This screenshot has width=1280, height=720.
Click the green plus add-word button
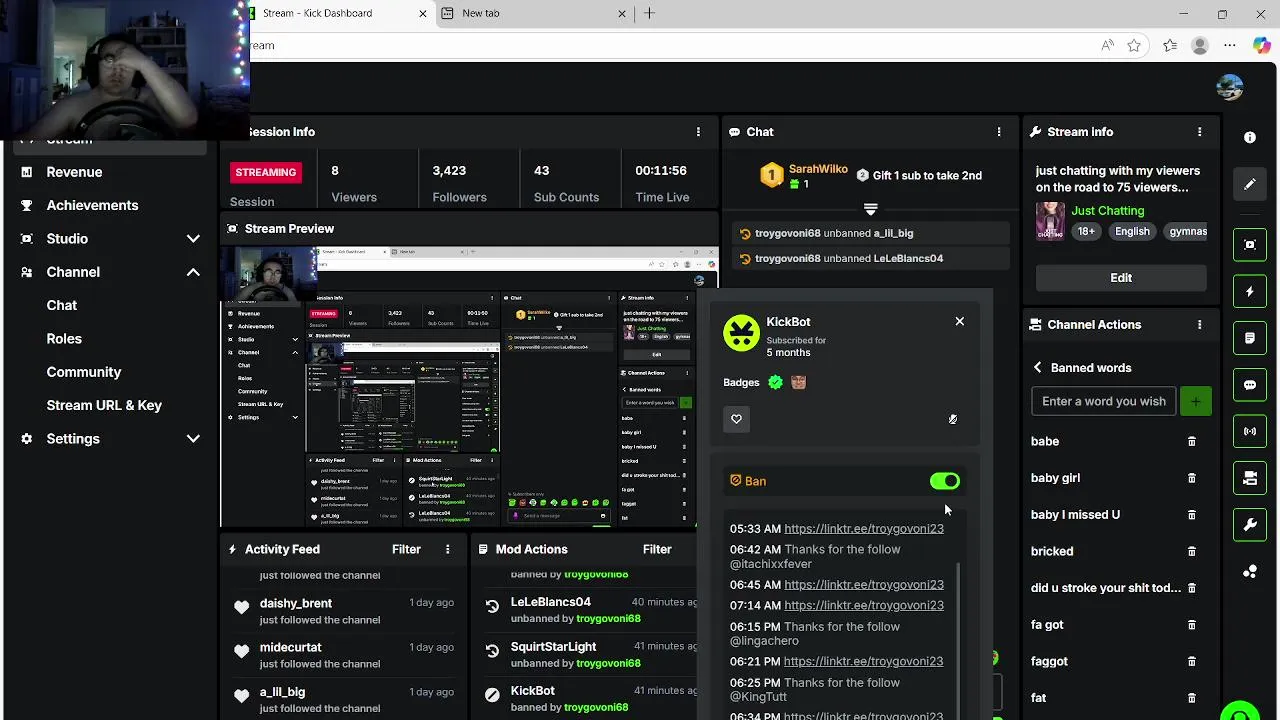pos(1195,401)
